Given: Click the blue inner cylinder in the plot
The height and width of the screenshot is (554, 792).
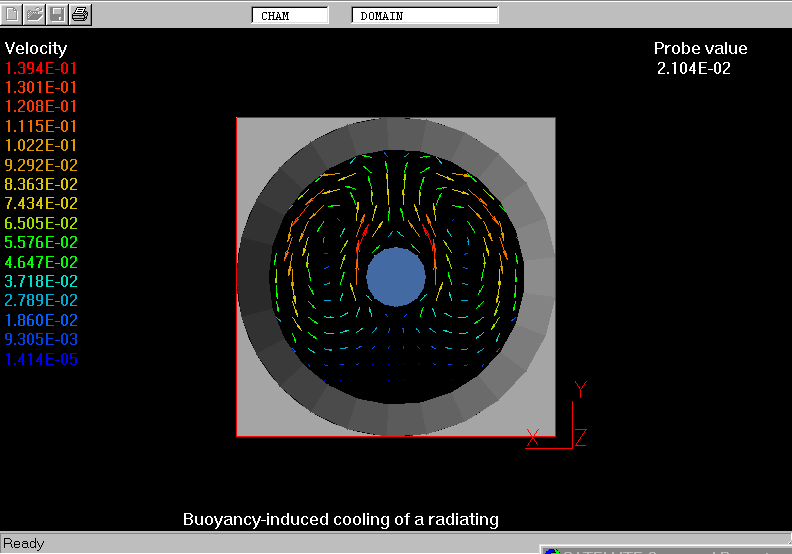Looking at the screenshot, I should pyautogui.click(x=396, y=277).
